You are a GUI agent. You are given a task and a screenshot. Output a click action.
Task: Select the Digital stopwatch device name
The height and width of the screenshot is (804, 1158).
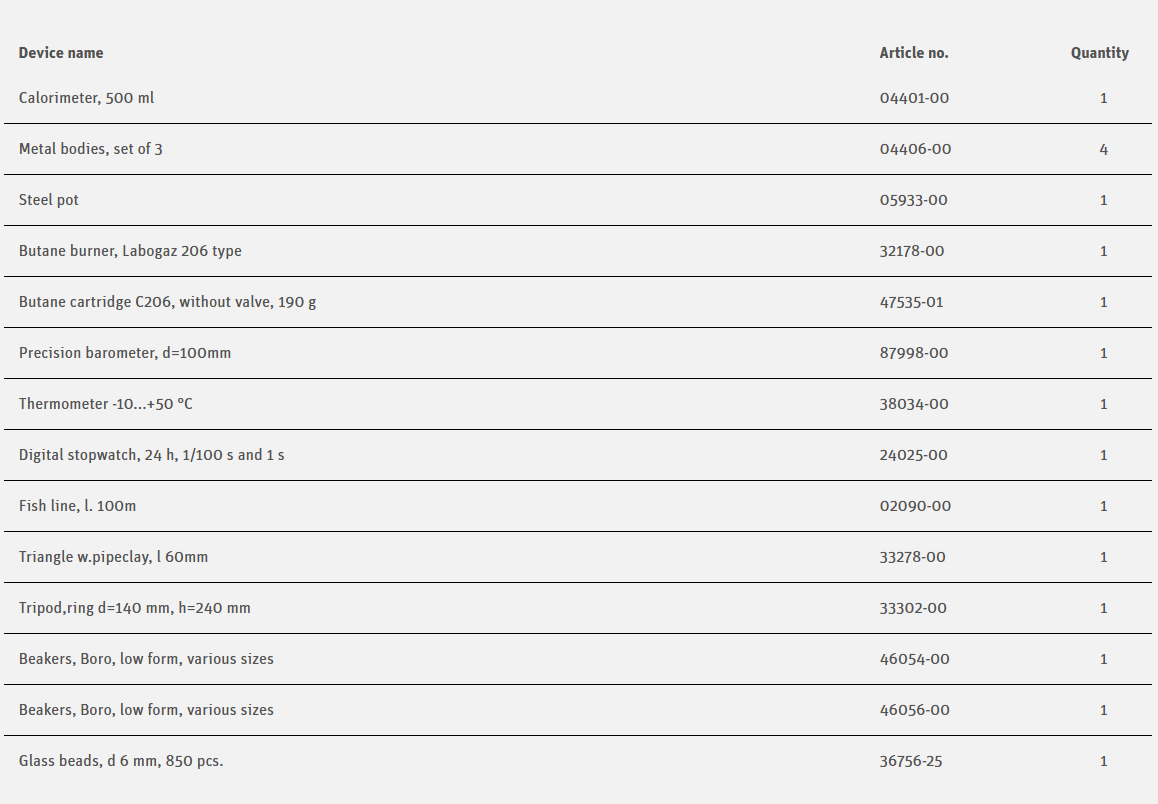click(151, 455)
